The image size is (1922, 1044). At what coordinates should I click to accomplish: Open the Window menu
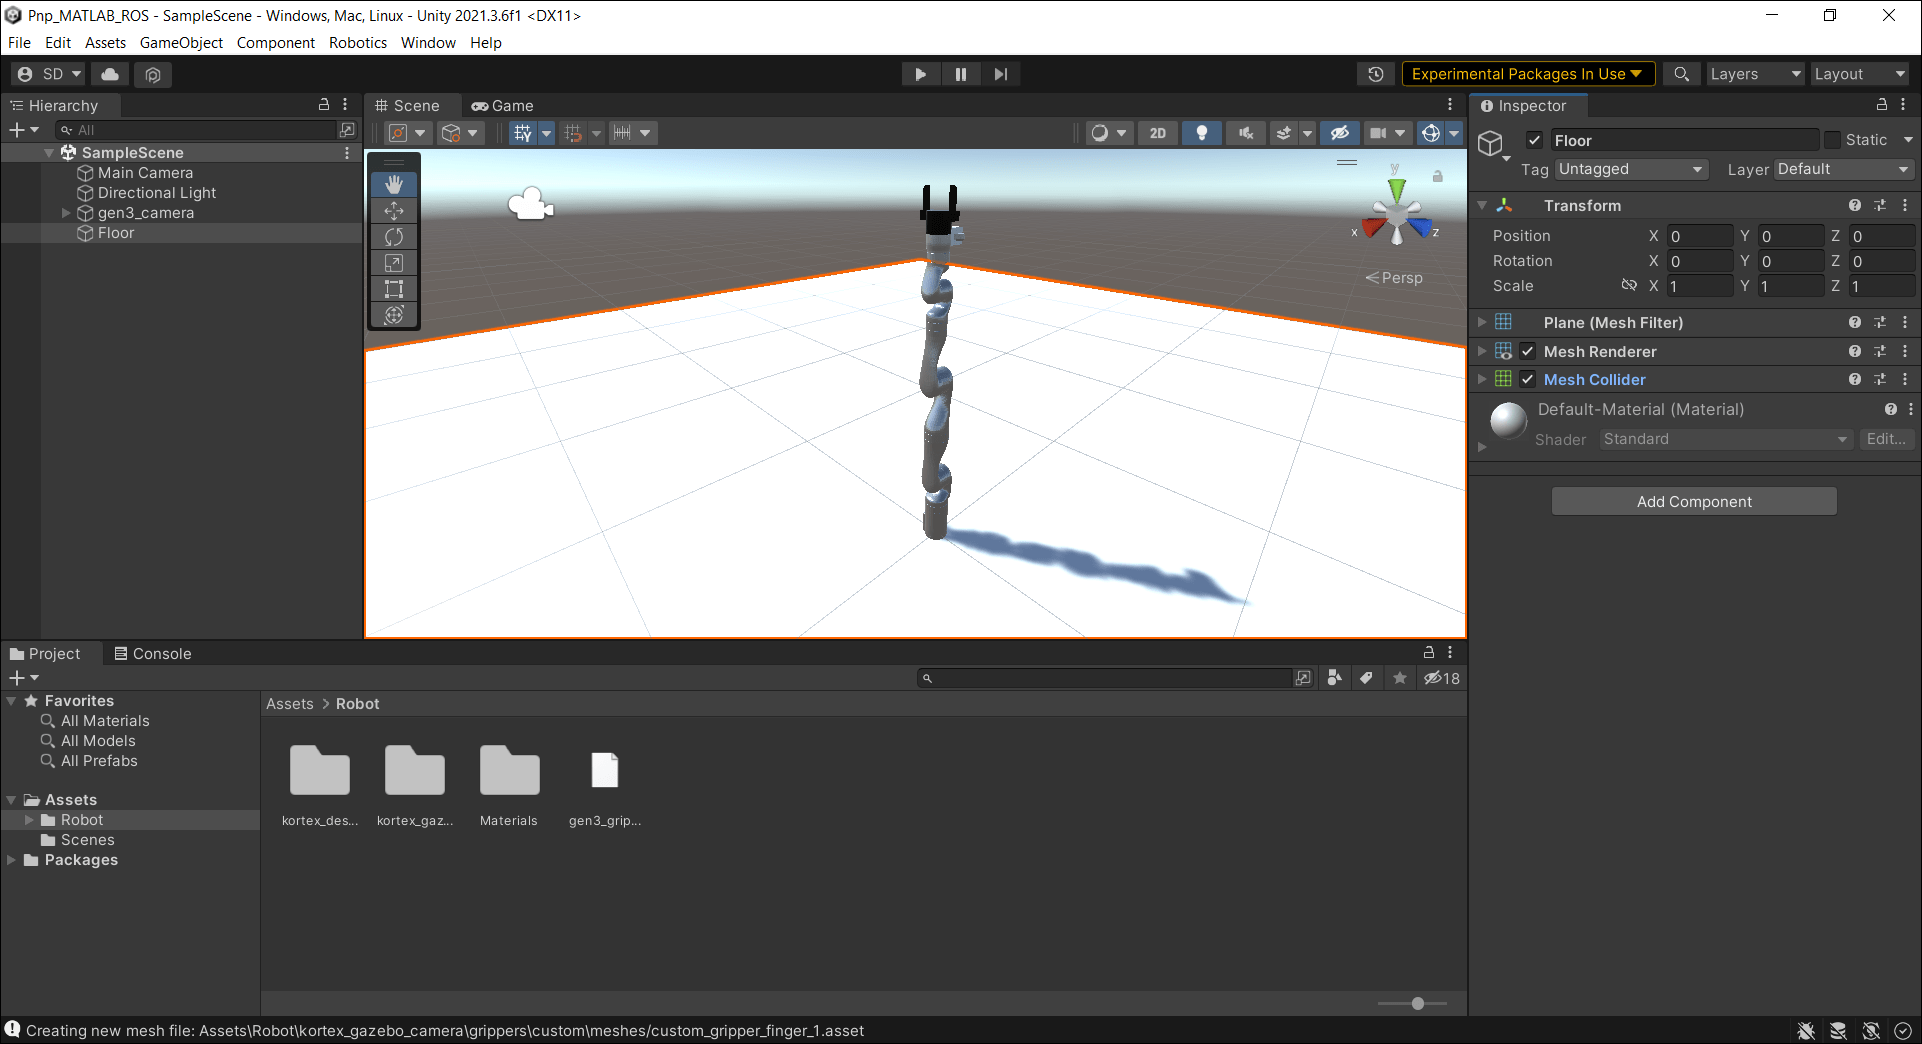(428, 42)
